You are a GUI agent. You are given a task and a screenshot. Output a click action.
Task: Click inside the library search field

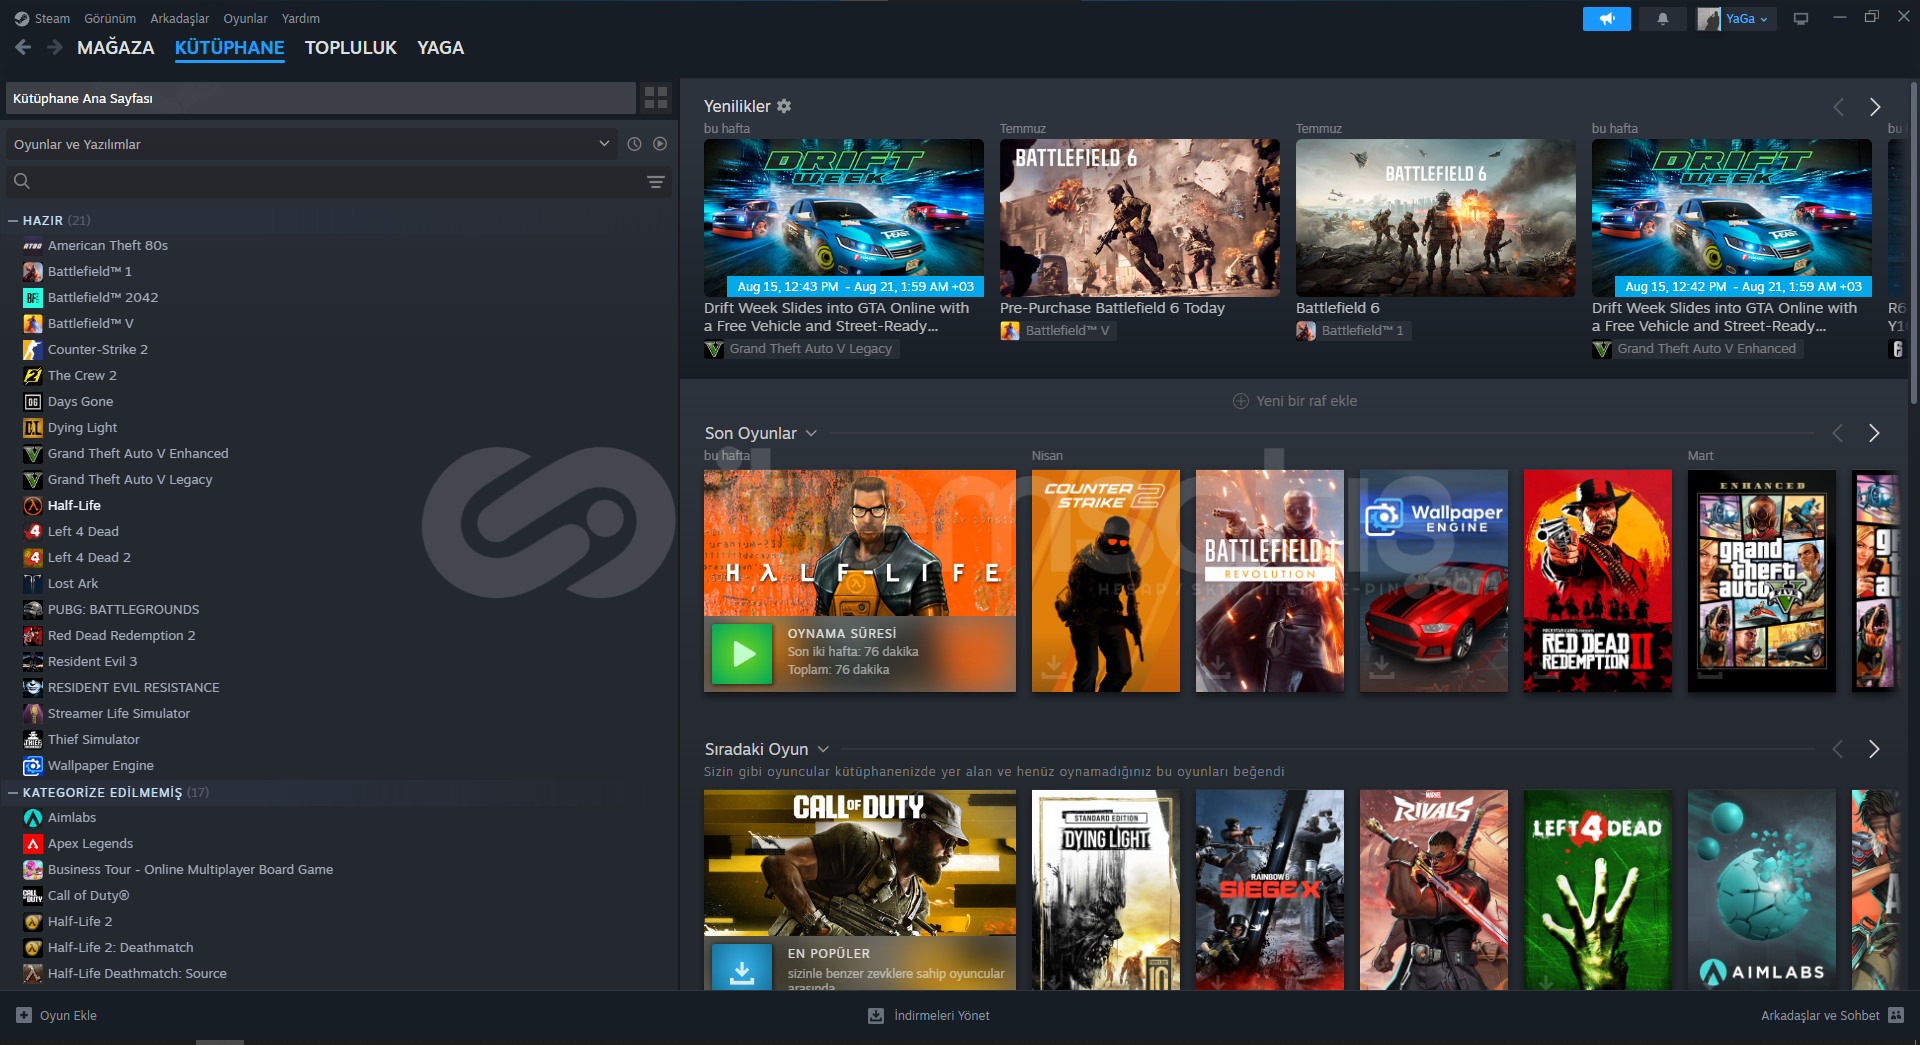340,181
